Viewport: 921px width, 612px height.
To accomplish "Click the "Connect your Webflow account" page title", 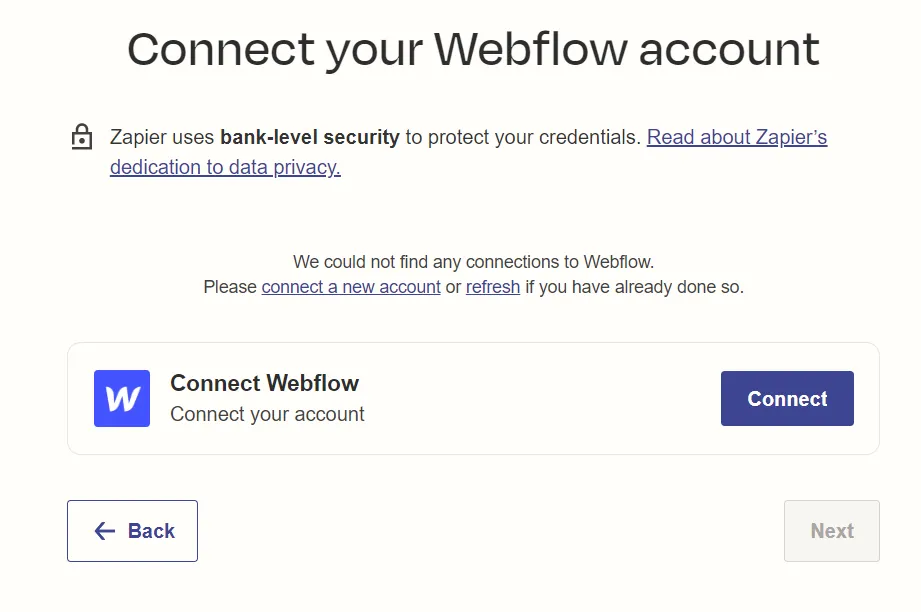I will (472, 48).
